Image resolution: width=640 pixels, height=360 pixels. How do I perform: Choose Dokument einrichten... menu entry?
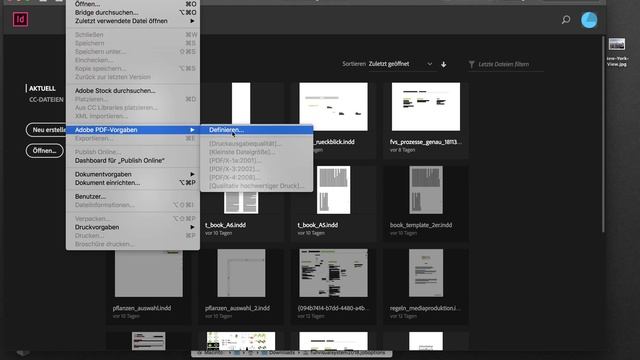coord(133,183)
